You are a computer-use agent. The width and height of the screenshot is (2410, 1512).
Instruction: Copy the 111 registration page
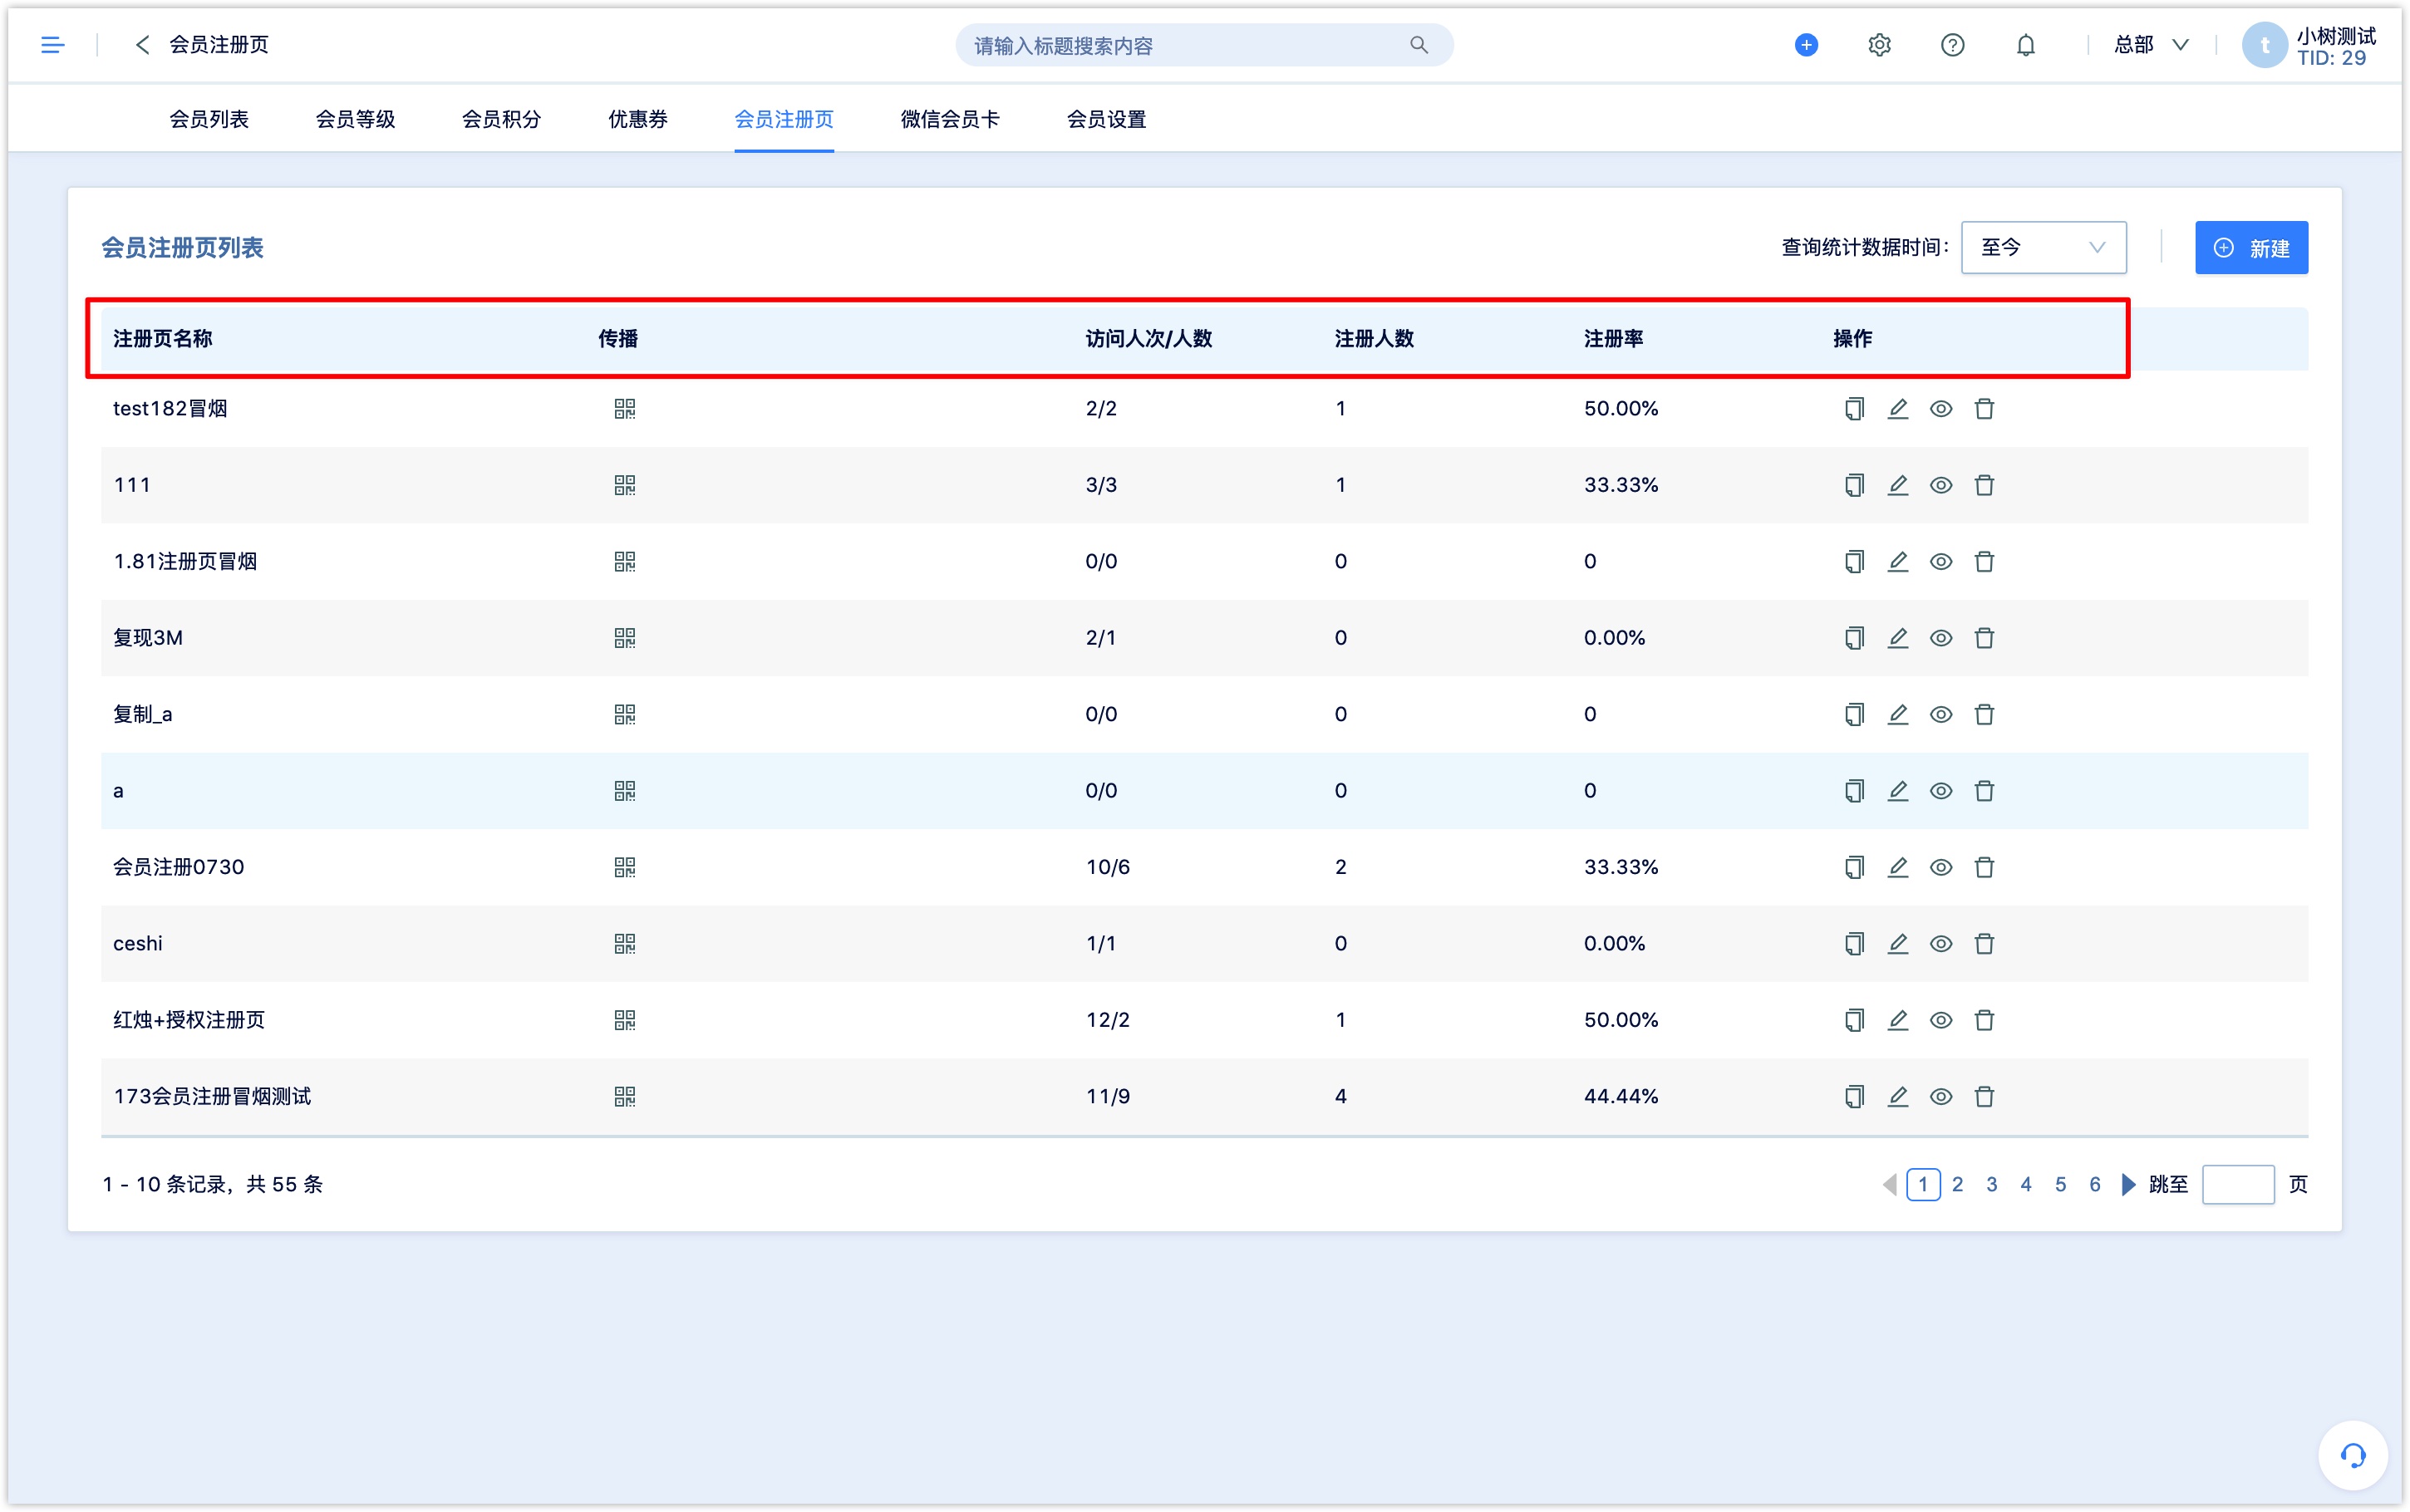point(1854,485)
